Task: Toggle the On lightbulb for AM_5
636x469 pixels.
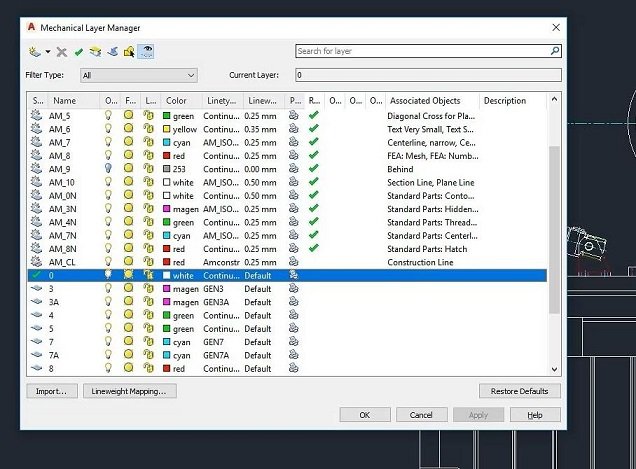Action: (x=108, y=115)
